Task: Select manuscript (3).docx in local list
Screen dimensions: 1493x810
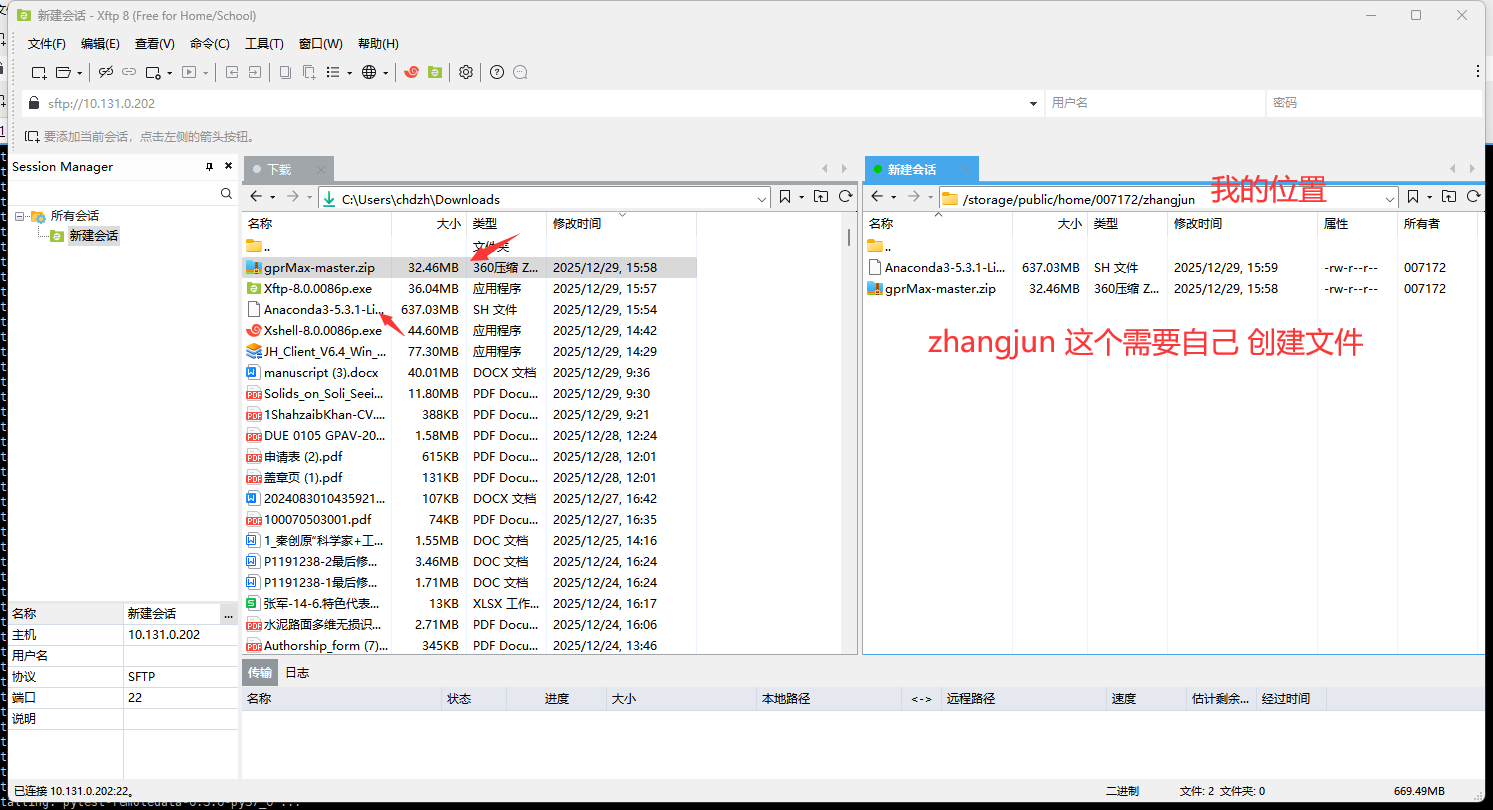Action: (x=469, y=373)
